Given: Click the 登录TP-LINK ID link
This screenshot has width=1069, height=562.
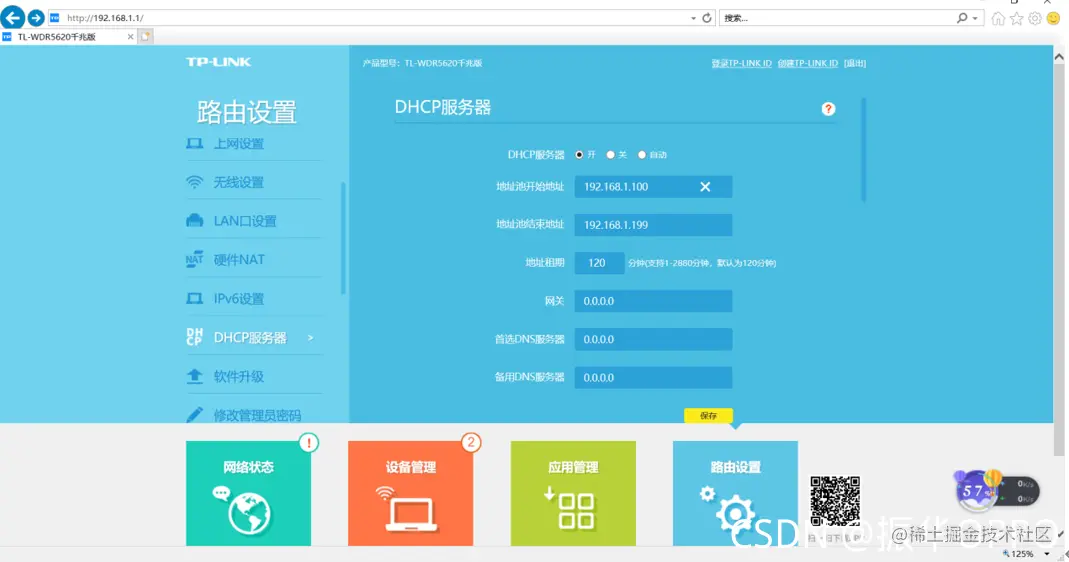Looking at the screenshot, I should click(741, 63).
